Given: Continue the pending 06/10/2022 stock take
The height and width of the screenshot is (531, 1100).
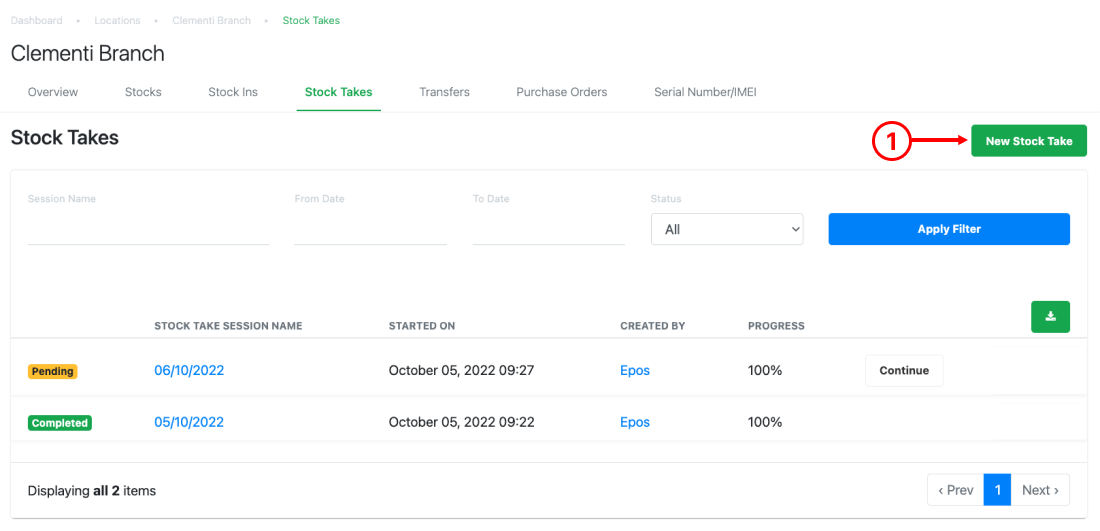Looking at the screenshot, I should click(x=904, y=370).
